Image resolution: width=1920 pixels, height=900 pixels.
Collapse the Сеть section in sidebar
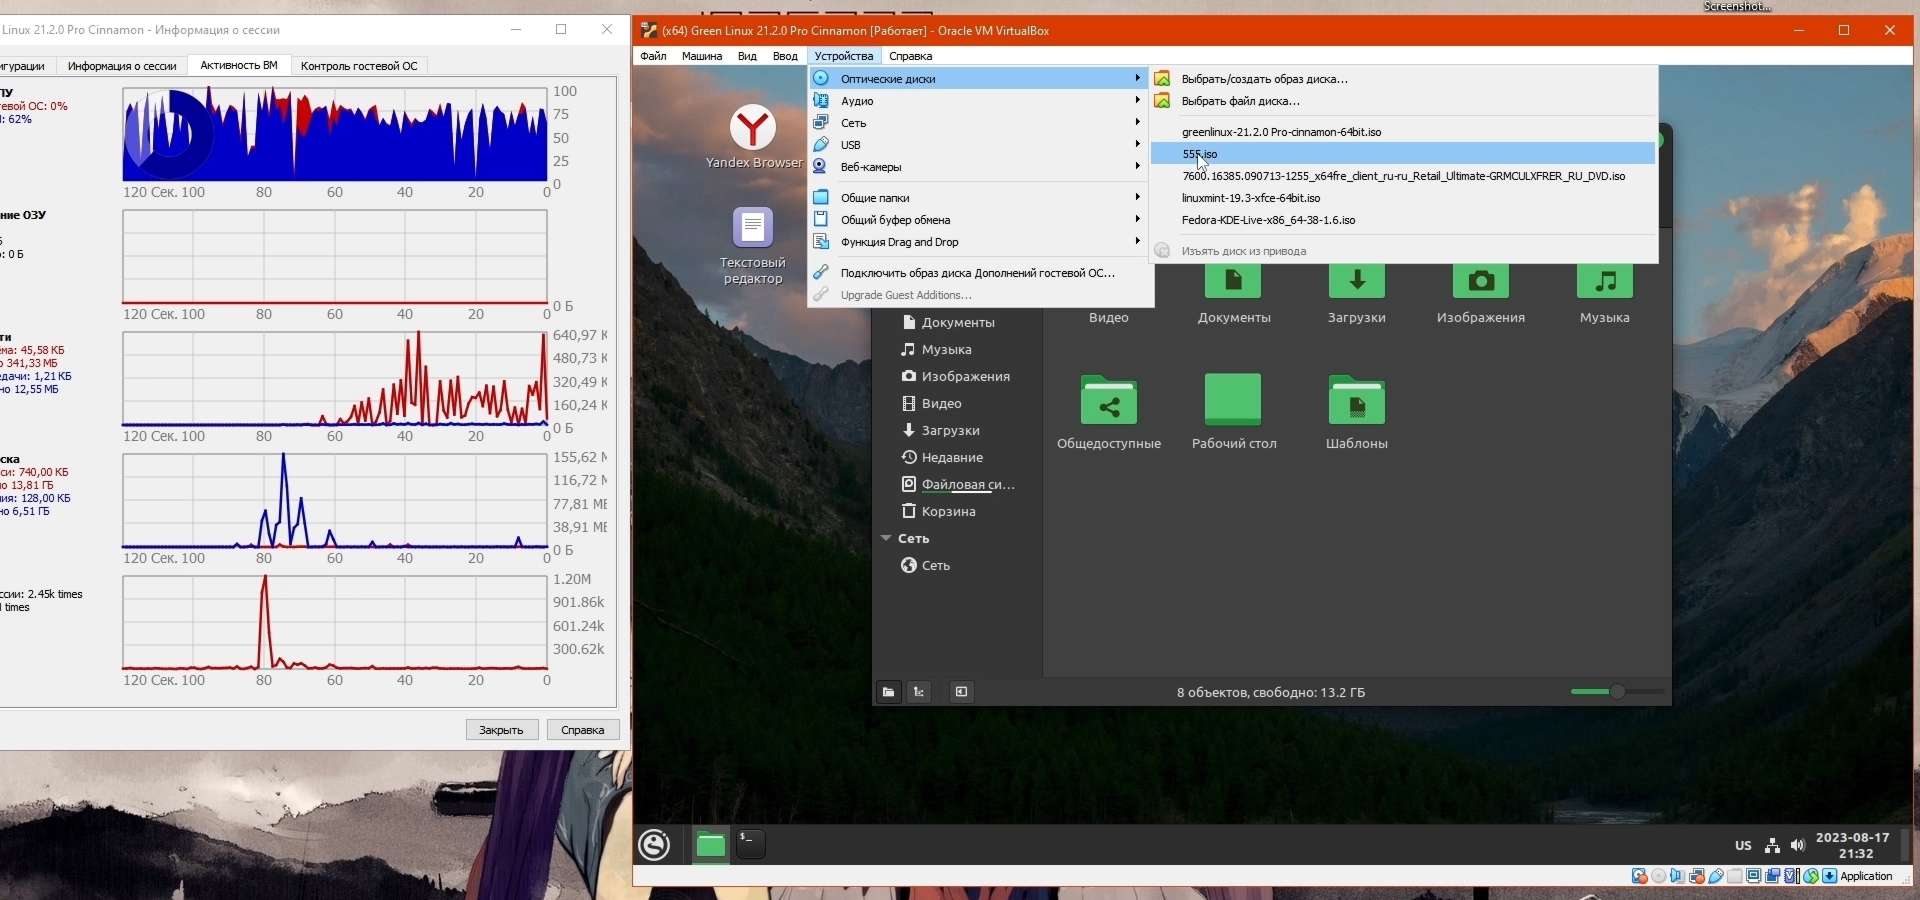click(886, 539)
